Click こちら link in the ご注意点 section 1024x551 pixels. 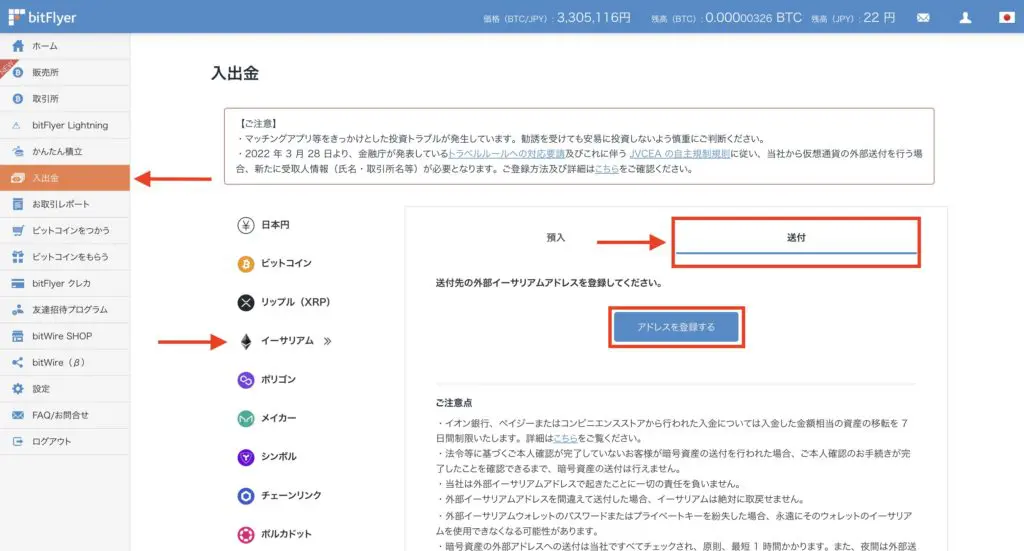[x=565, y=439]
